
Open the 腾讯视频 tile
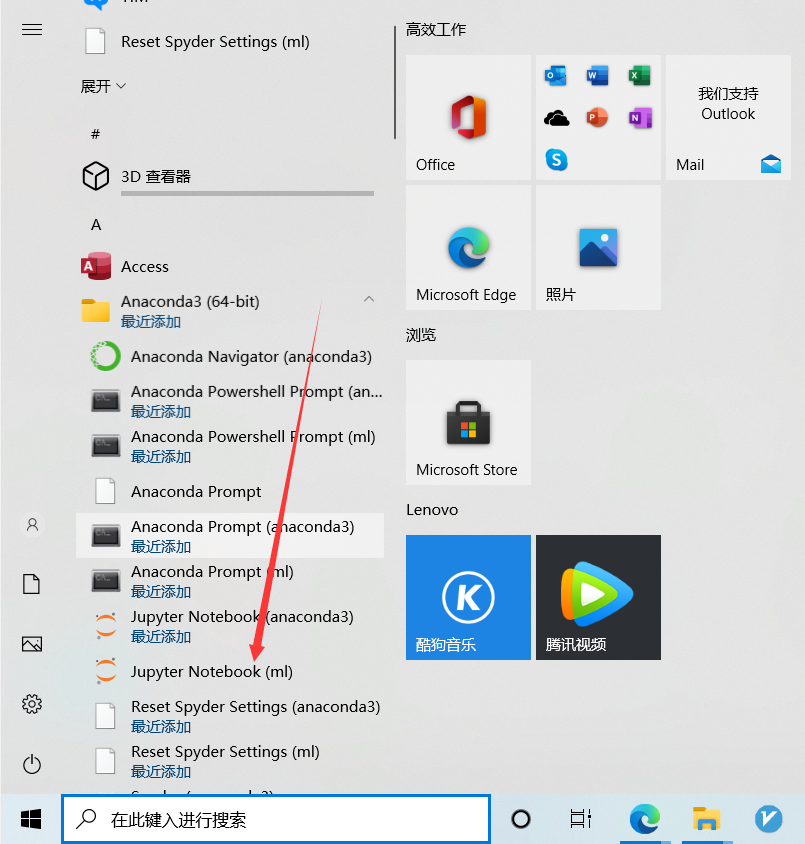coord(598,597)
